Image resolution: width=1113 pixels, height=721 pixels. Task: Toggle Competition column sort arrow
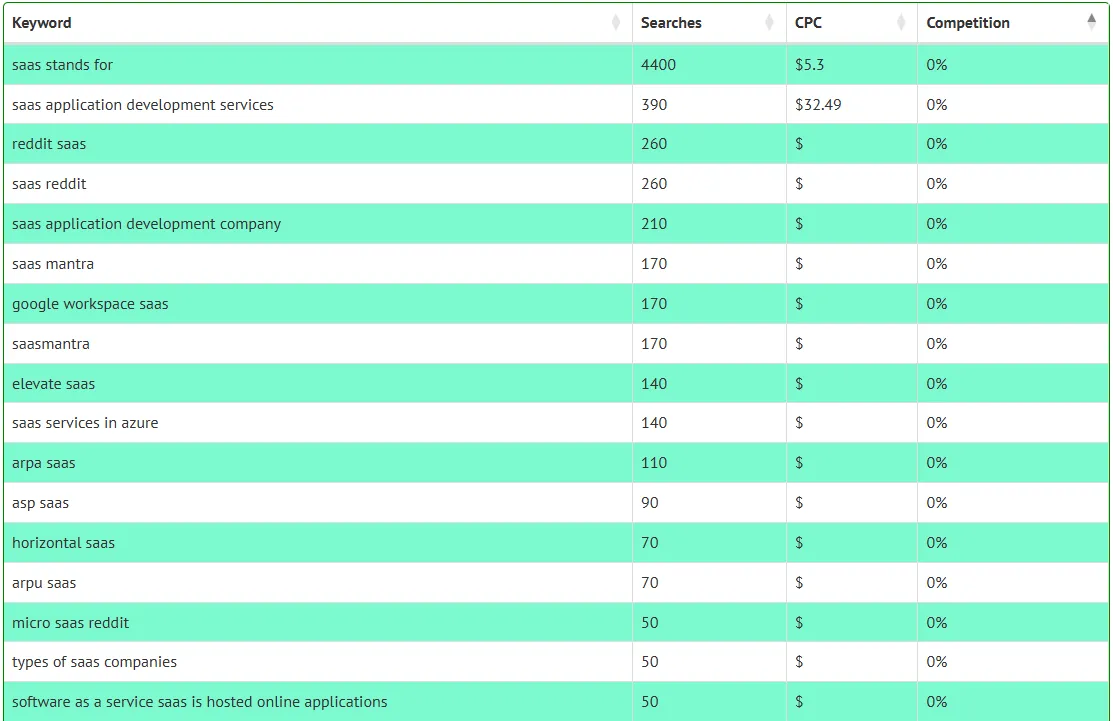point(1092,23)
